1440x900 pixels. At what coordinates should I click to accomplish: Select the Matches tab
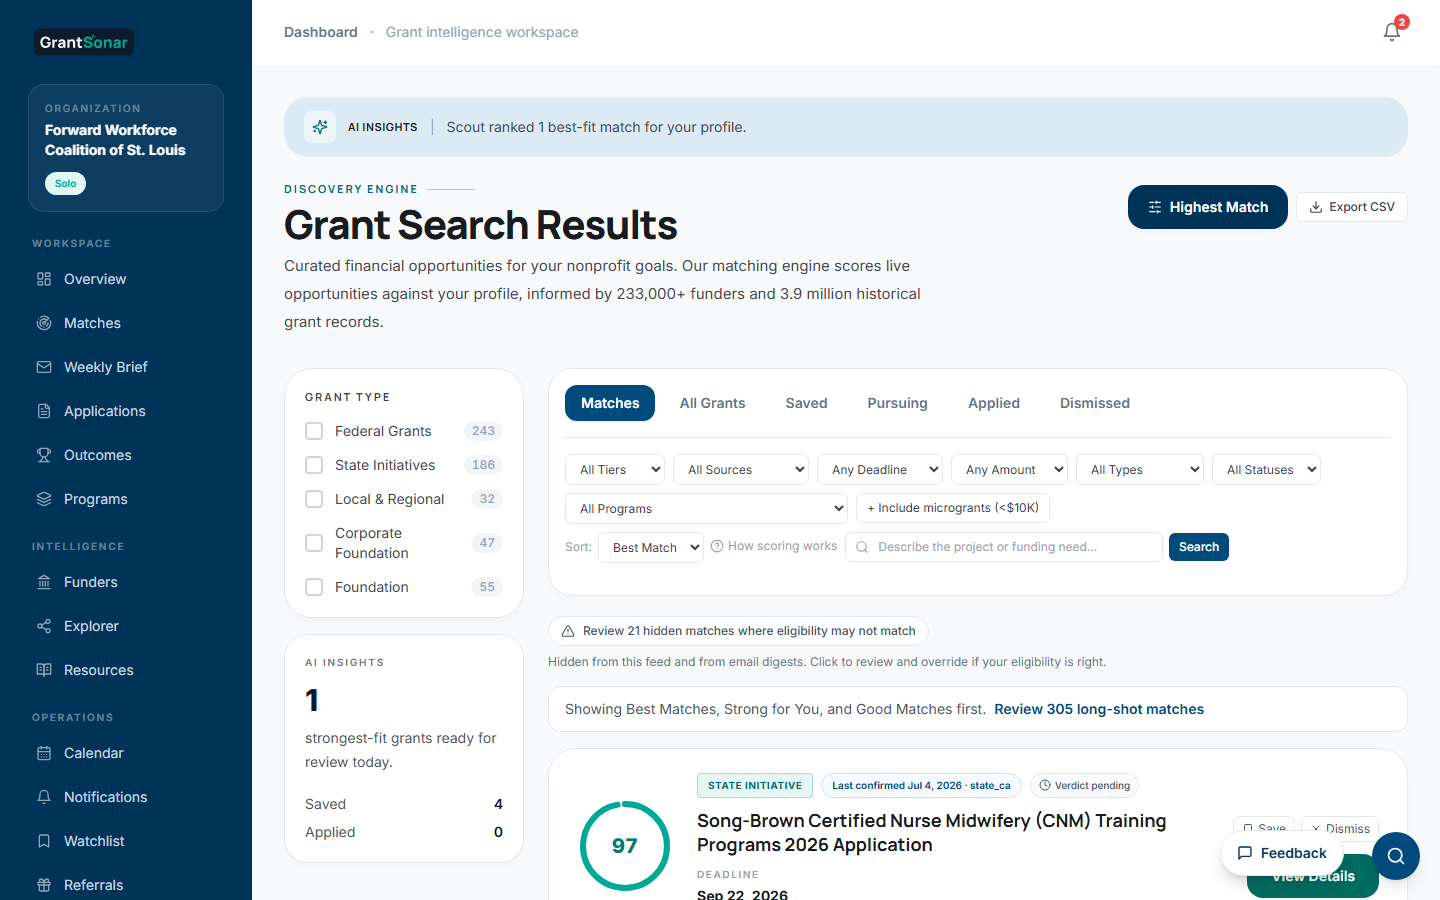[x=610, y=403]
